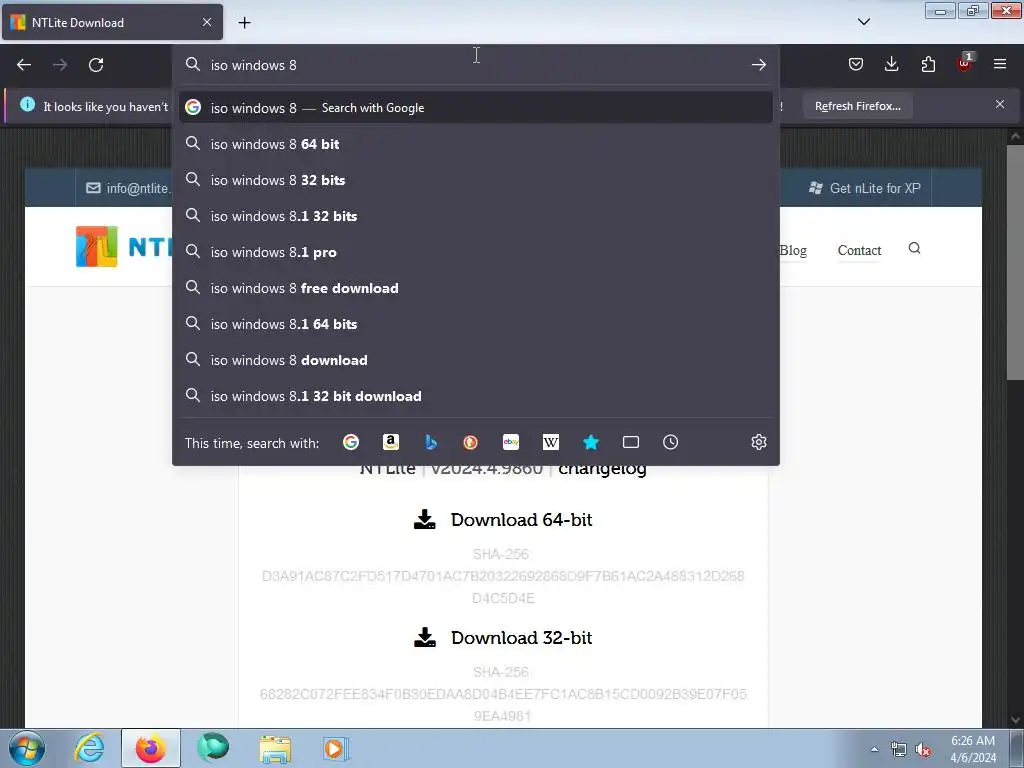Search this time with DuckDuckGo icon

pos(470,442)
